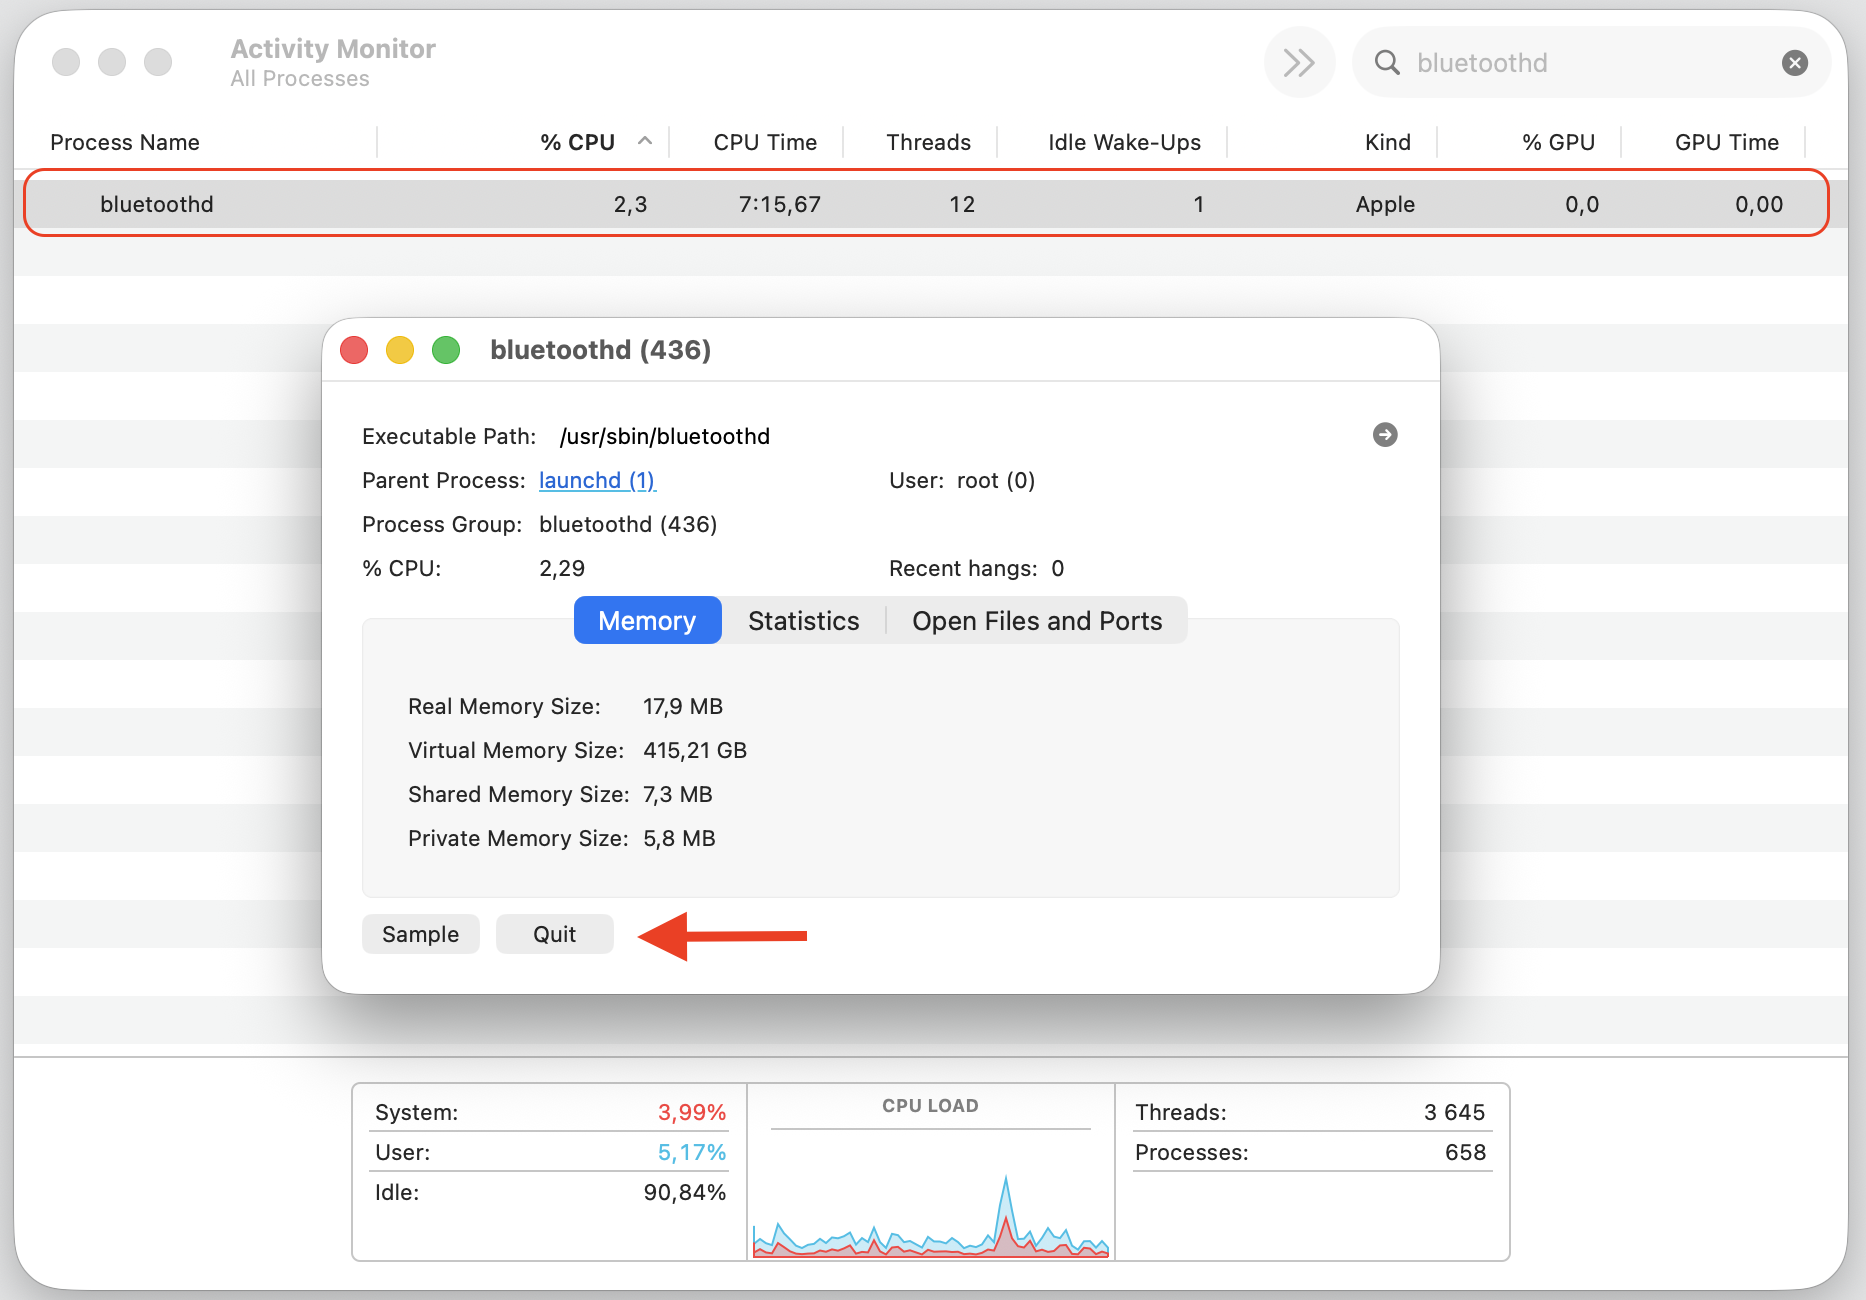Click the Shared Memory Size value 7,3 MB
The height and width of the screenshot is (1300, 1866).
(678, 795)
